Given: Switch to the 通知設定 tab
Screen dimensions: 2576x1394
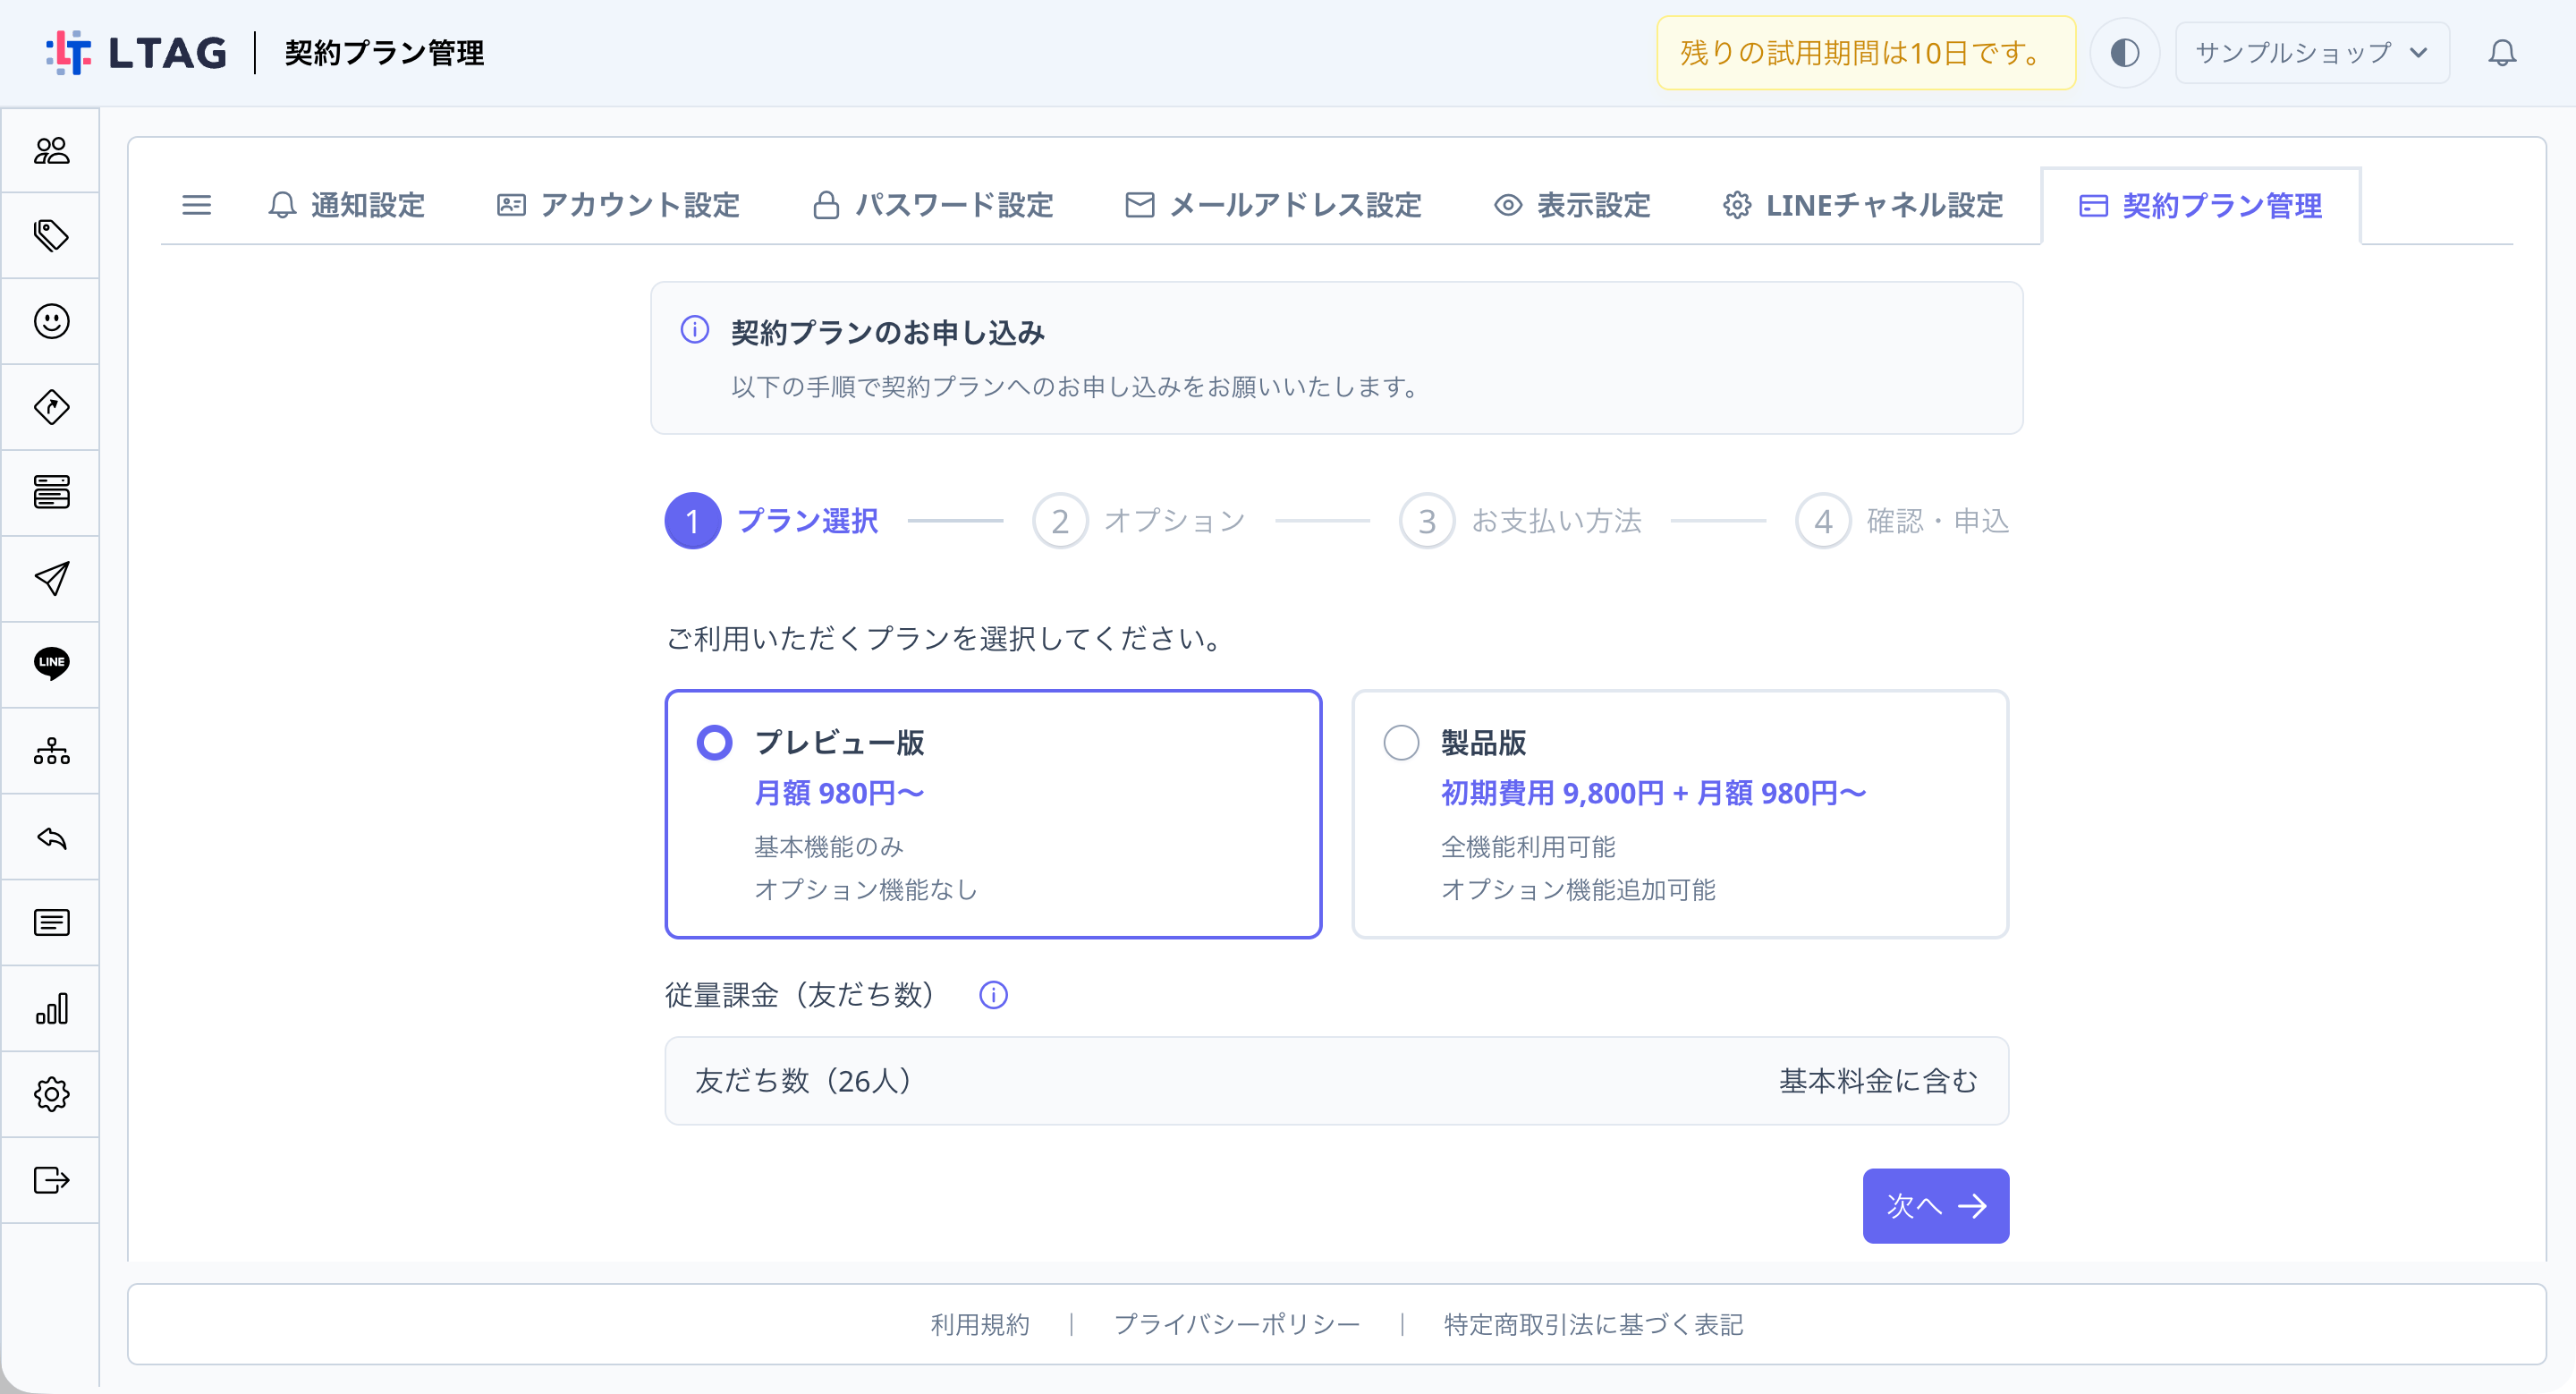Looking at the screenshot, I should (x=347, y=205).
